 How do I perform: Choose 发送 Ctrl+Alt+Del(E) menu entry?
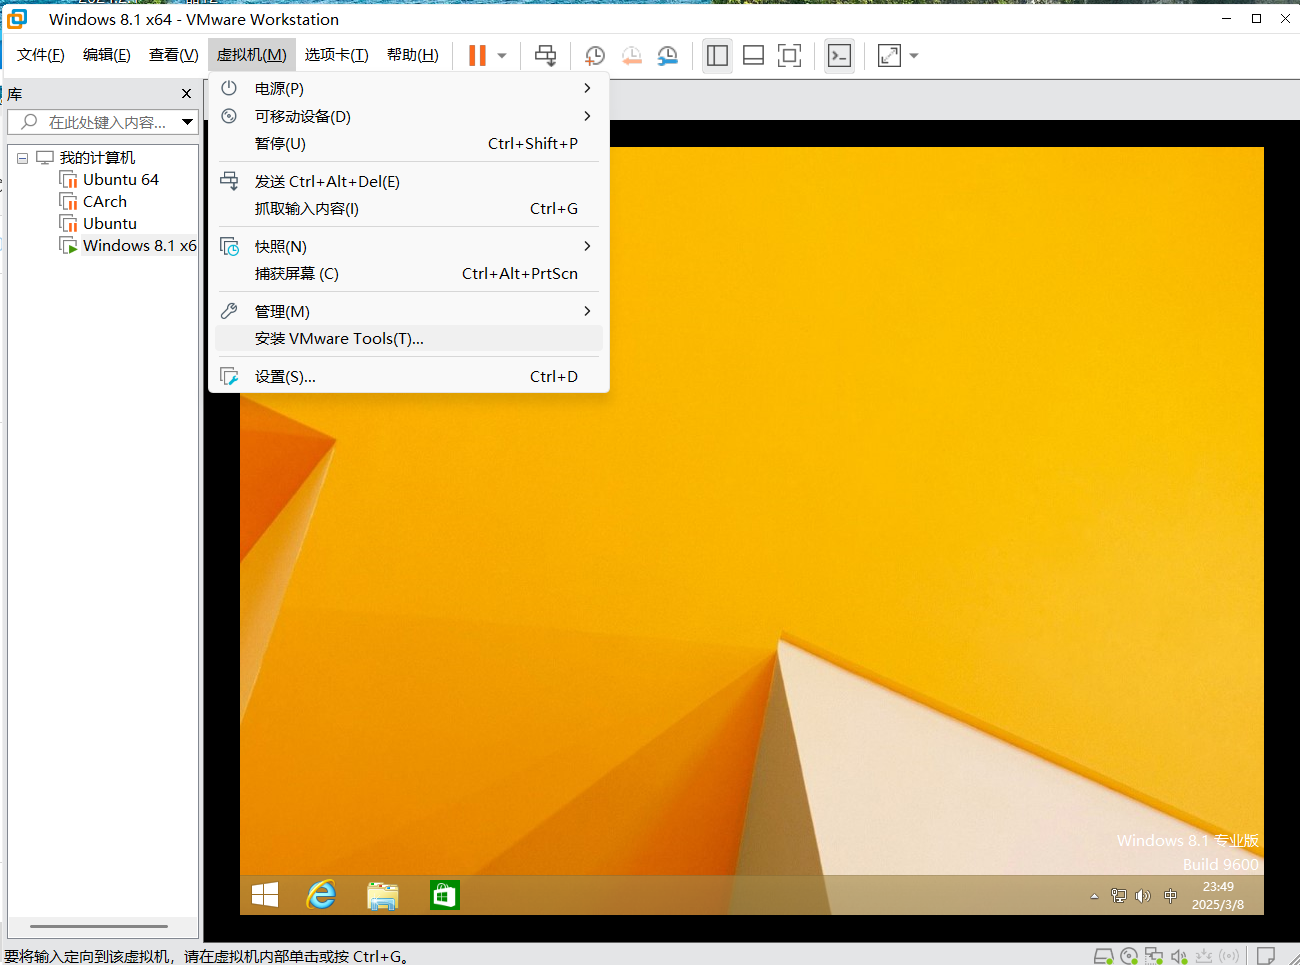pos(408,181)
